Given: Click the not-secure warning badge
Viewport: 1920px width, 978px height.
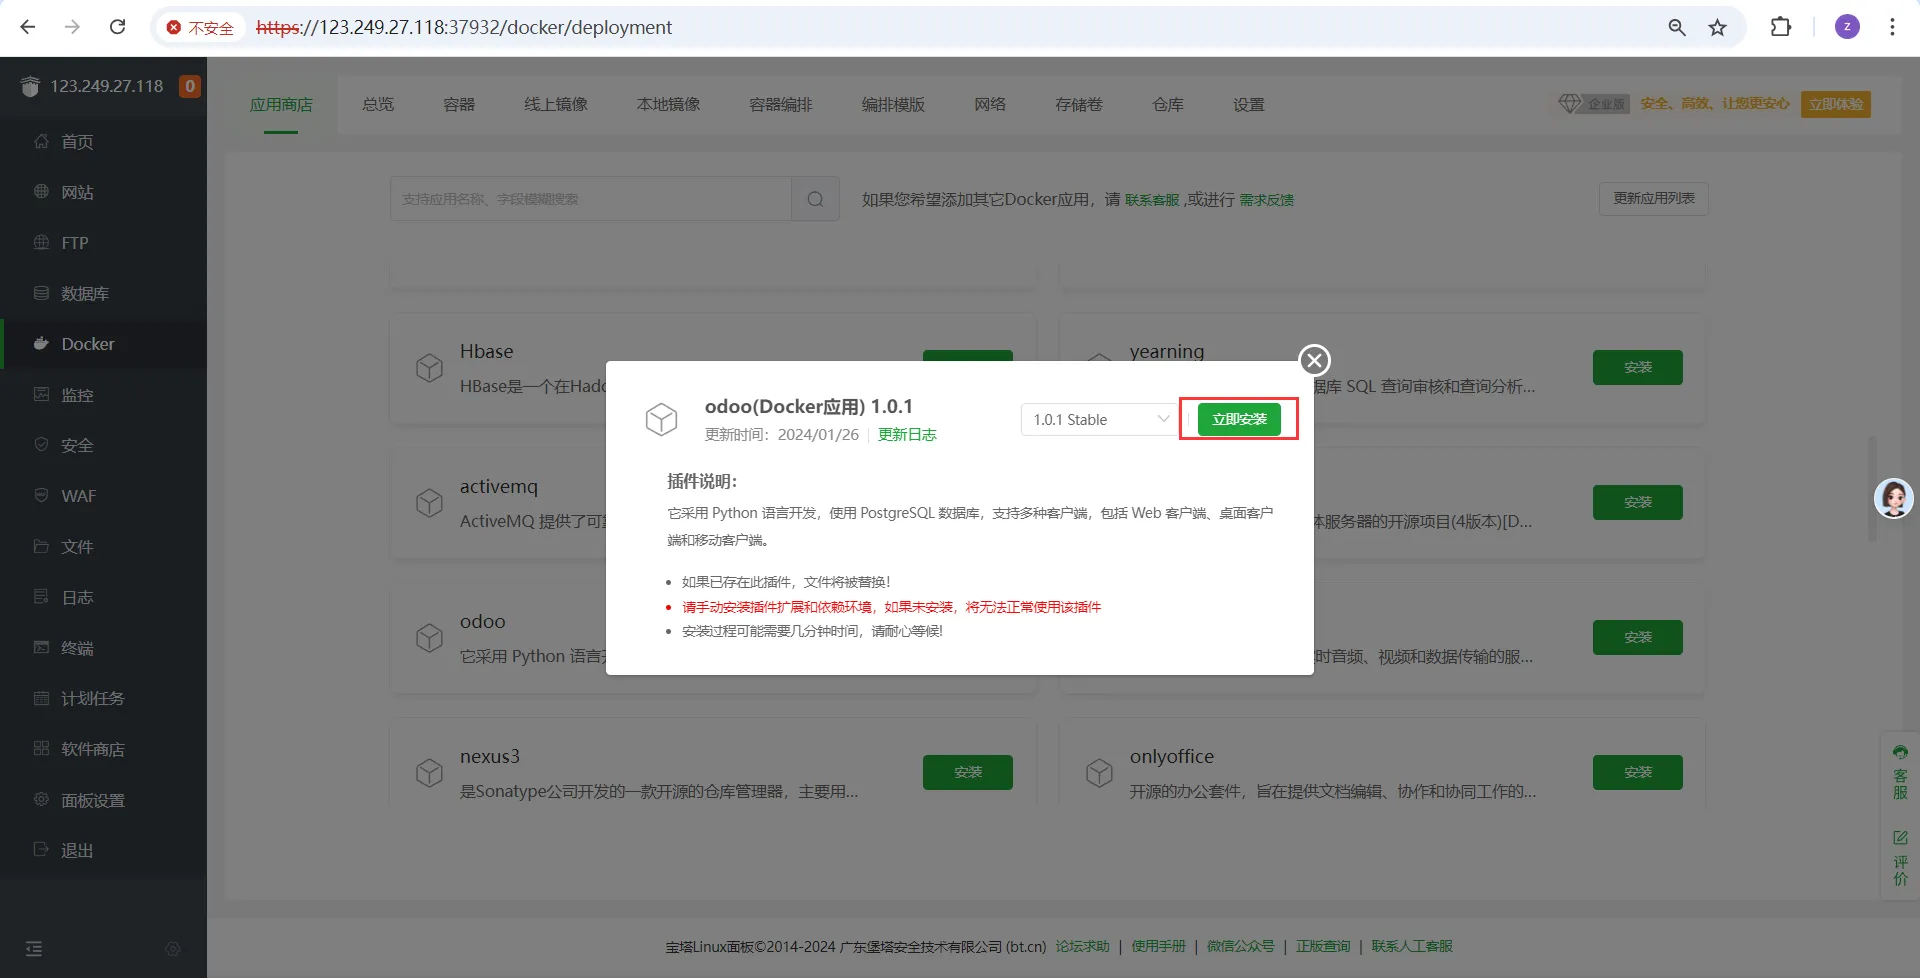Looking at the screenshot, I should point(200,27).
